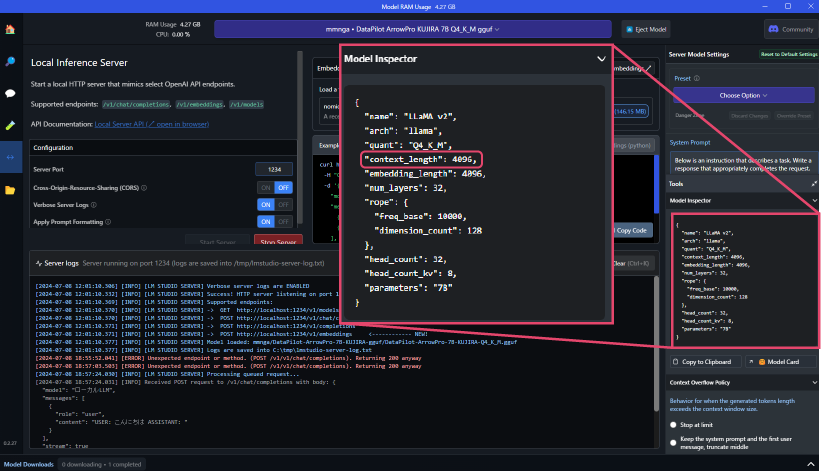Click the Tools panel expand icon

point(813,184)
